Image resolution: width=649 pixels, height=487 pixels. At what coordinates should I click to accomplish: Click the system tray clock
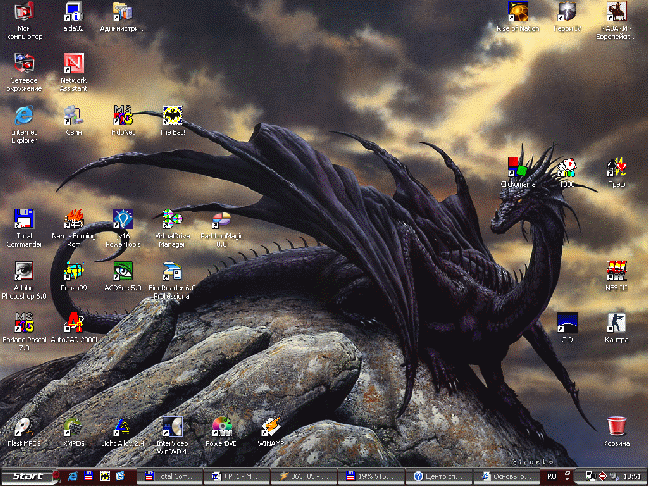[x=632, y=477]
